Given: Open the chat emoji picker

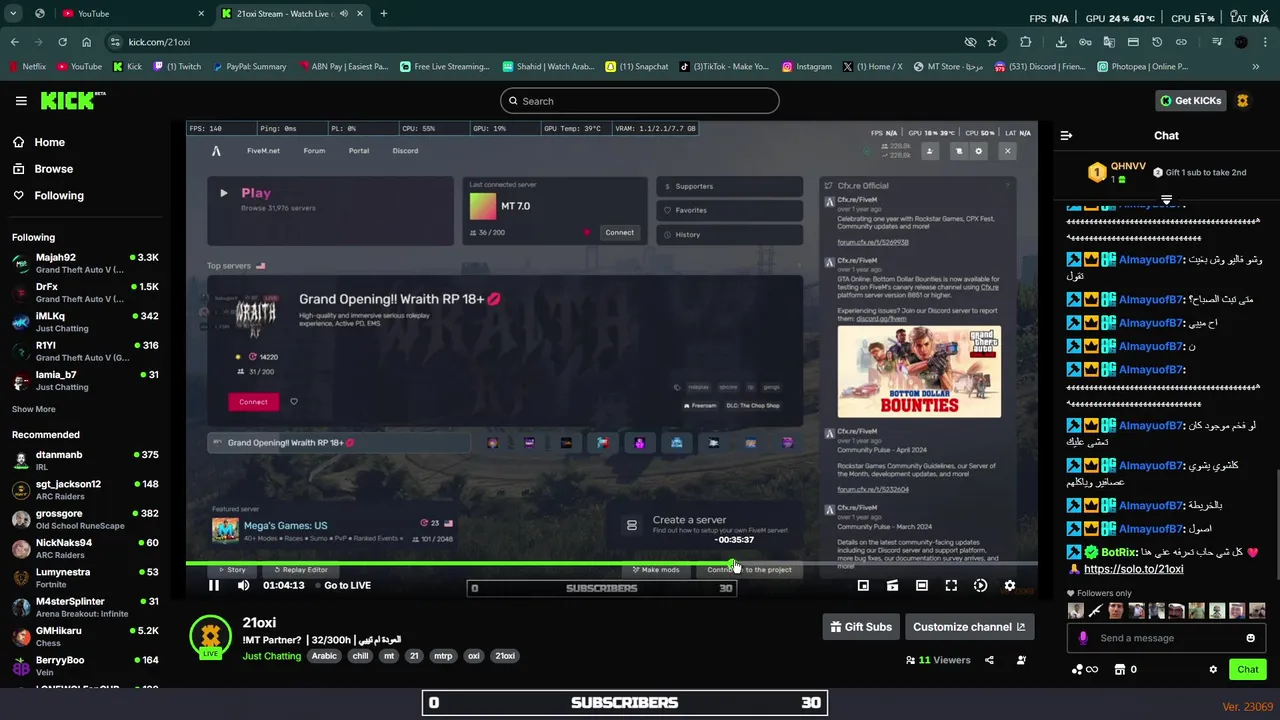Looking at the screenshot, I should [x=1250, y=638].
